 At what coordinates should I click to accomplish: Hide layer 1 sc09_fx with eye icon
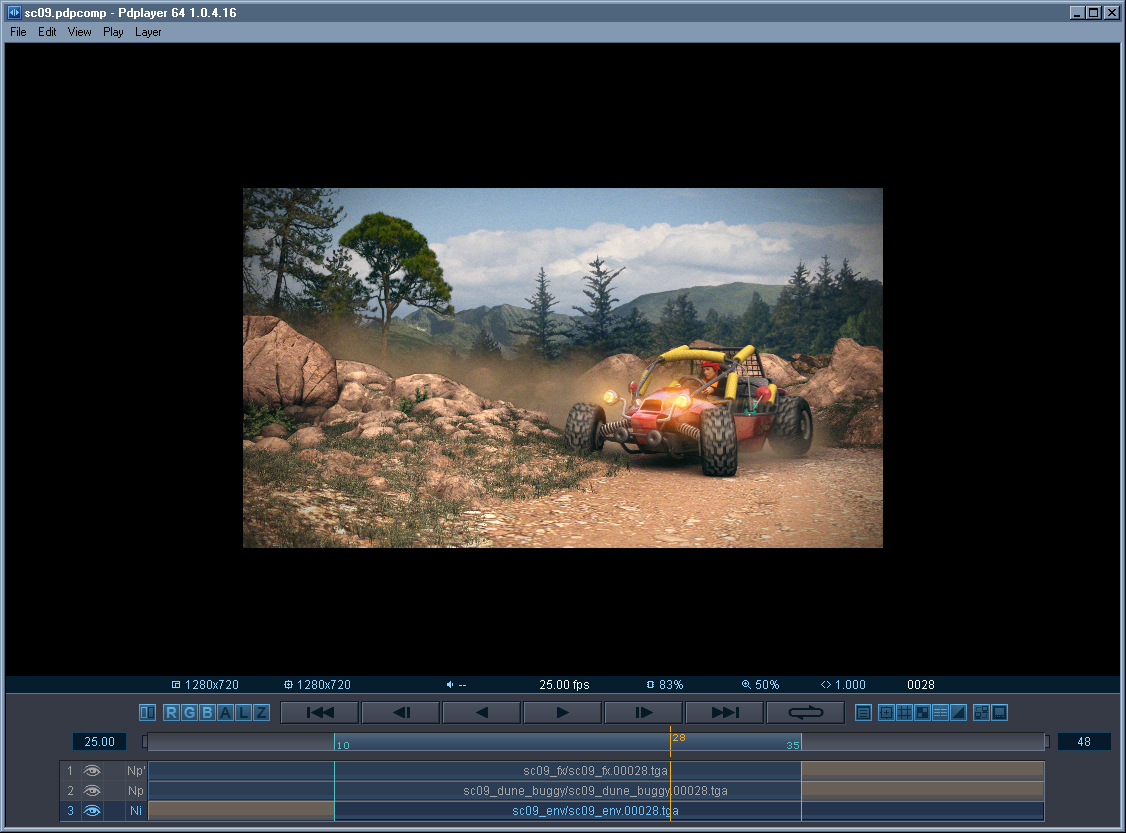point(92,771)
